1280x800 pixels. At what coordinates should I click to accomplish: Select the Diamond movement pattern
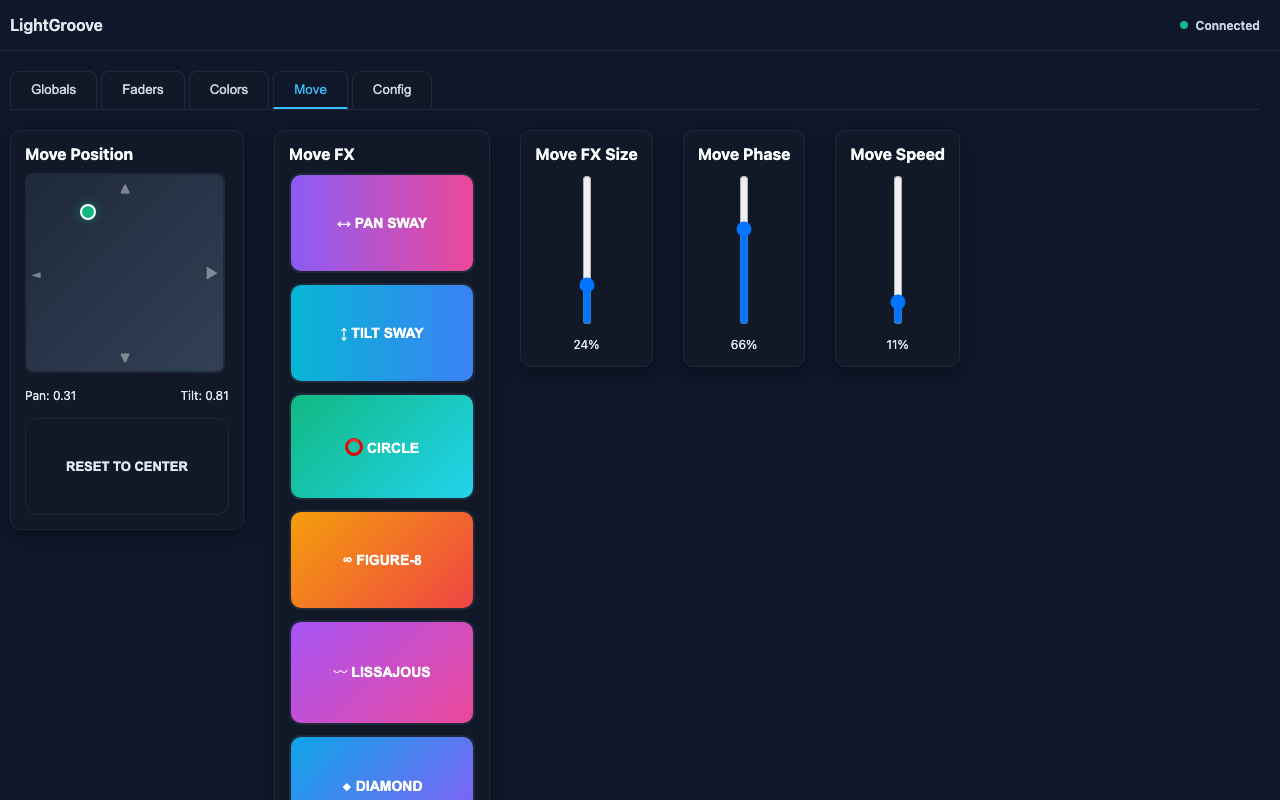[382, 780]
